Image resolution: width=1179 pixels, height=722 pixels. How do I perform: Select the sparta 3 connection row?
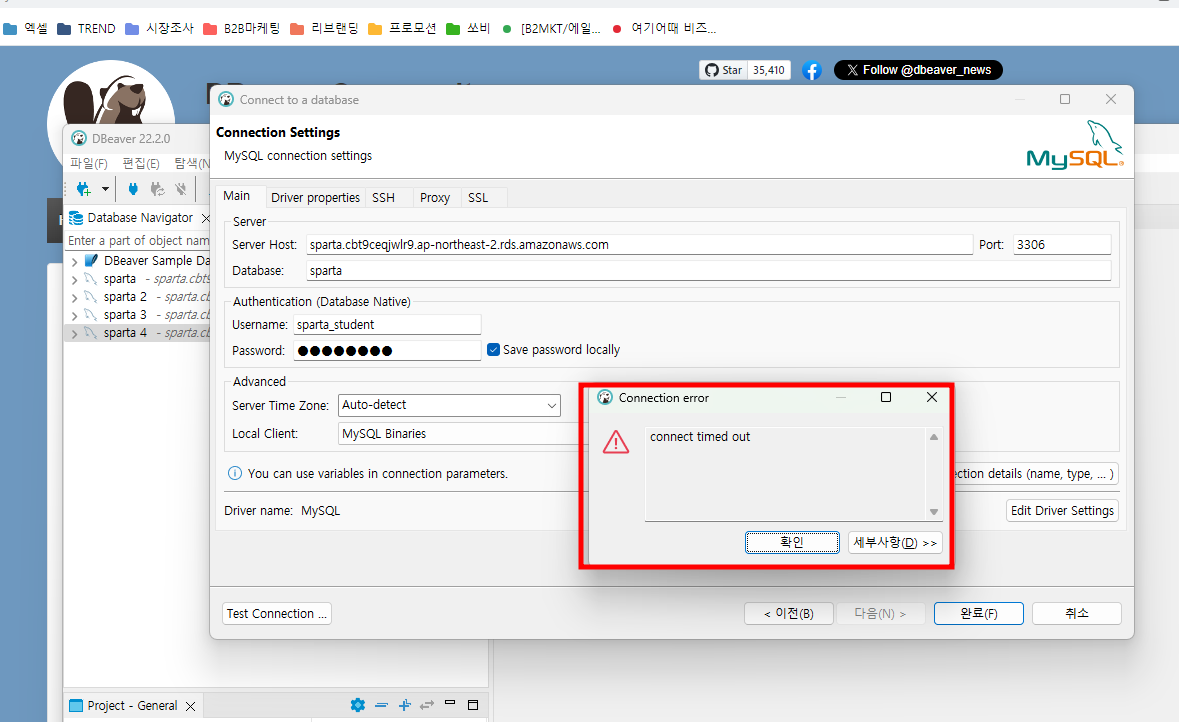pyautogui.click(x=138, y=315)
